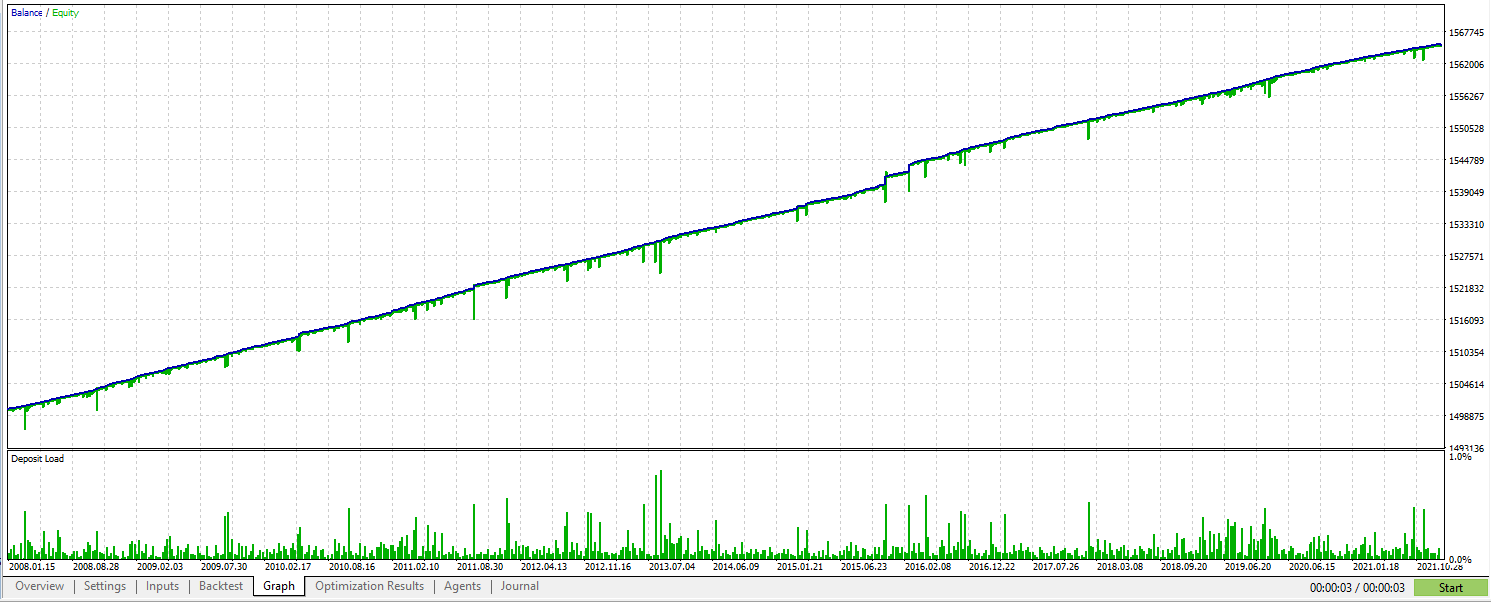Click the 1516093 axis value
The width and height of the screenshot is (1491, 603).
[x=1467, y=321]
